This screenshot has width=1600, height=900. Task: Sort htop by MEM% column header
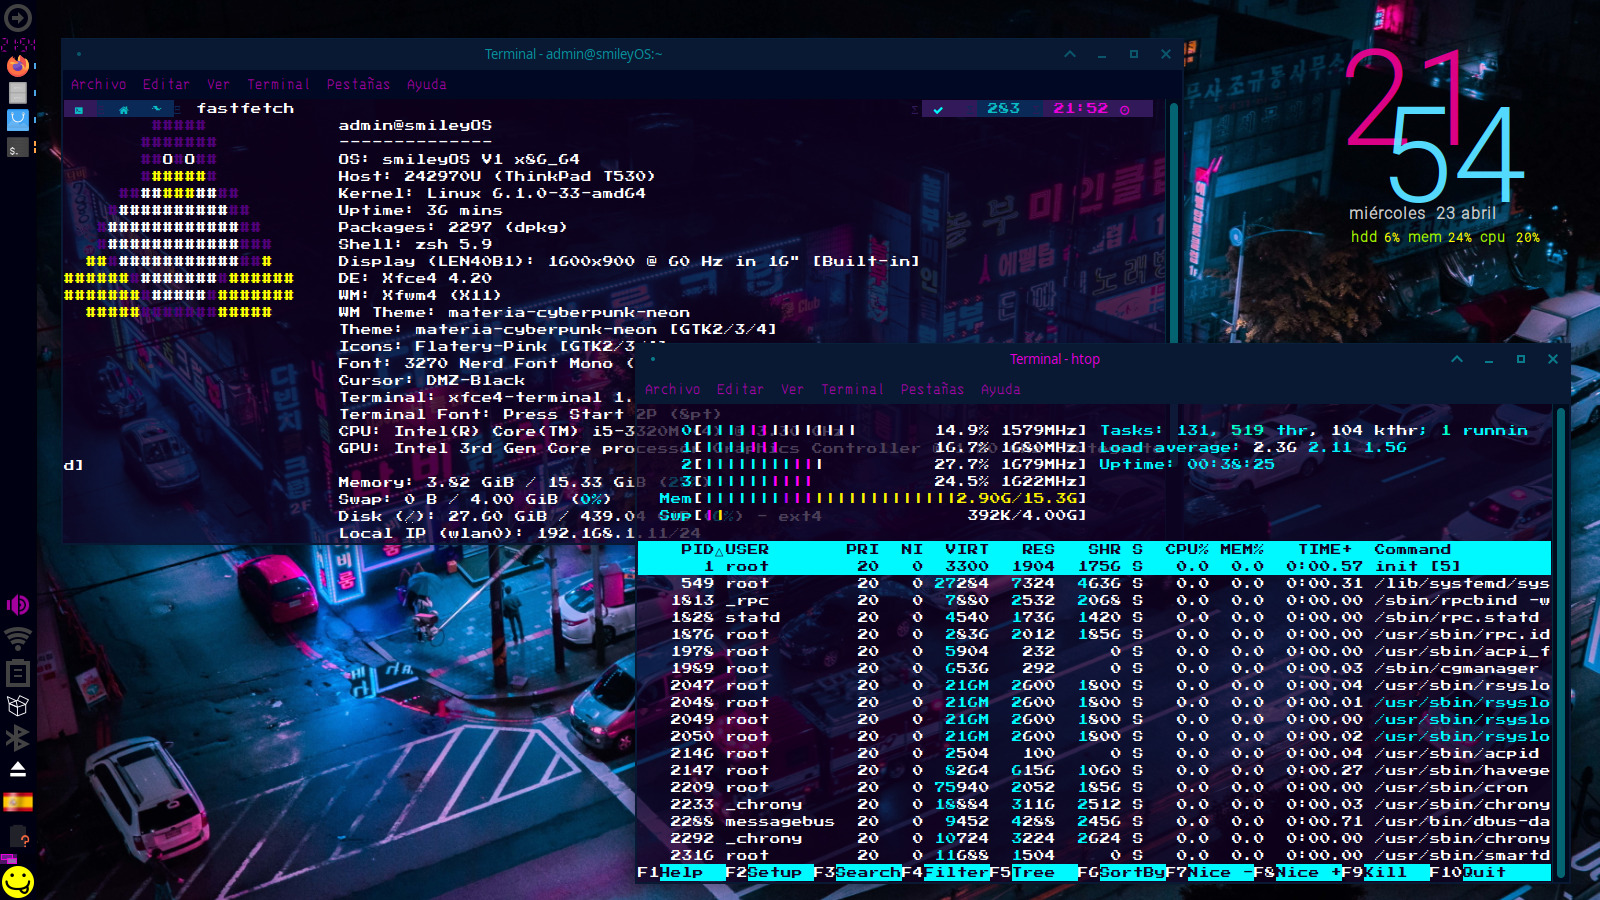coord(1242,550)
